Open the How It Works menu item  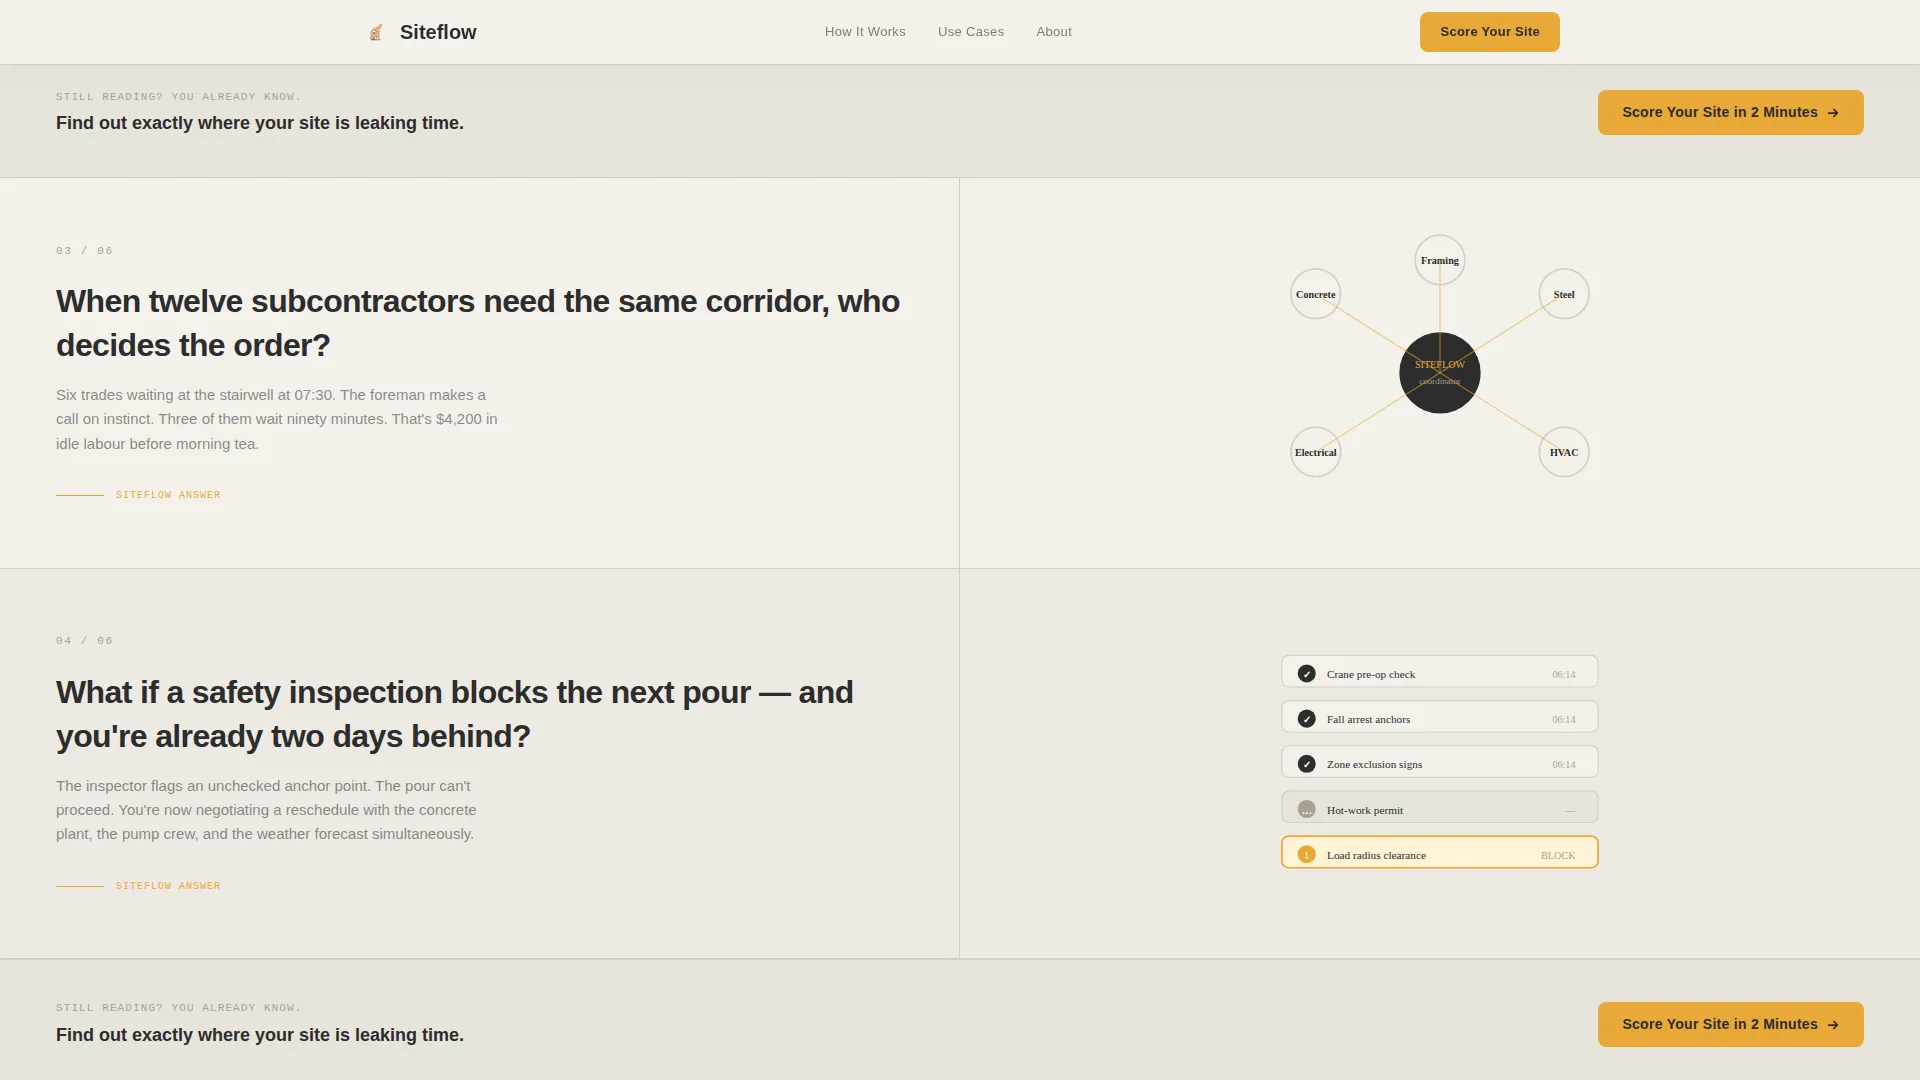pos(865,32)
